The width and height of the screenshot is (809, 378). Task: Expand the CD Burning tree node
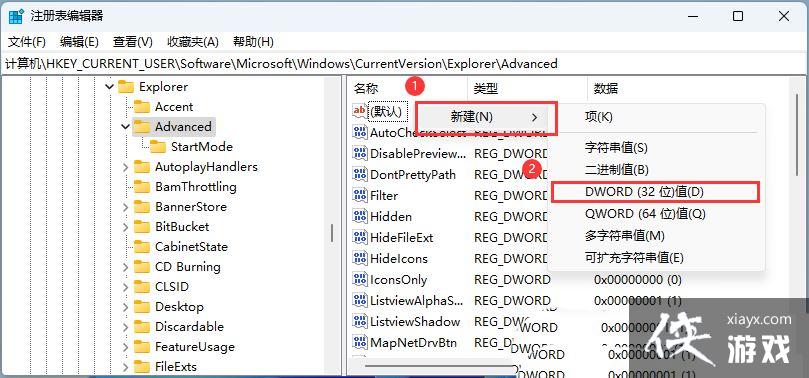pyautogui.click(x=125, y=267)
